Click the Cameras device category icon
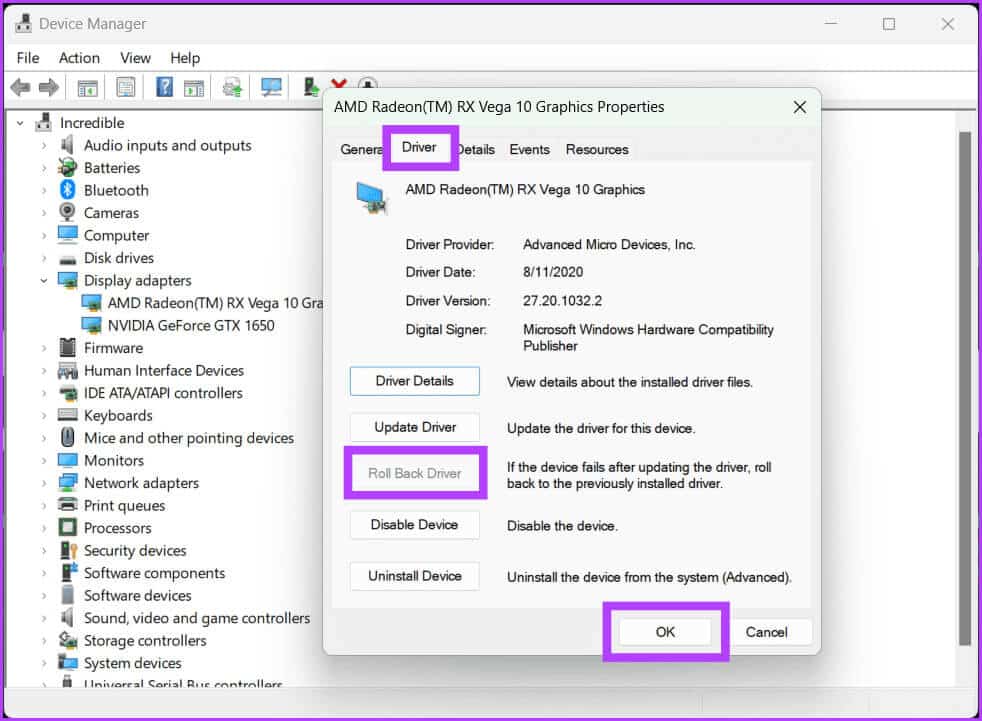 pyautogui.click(x=68, y=213)
